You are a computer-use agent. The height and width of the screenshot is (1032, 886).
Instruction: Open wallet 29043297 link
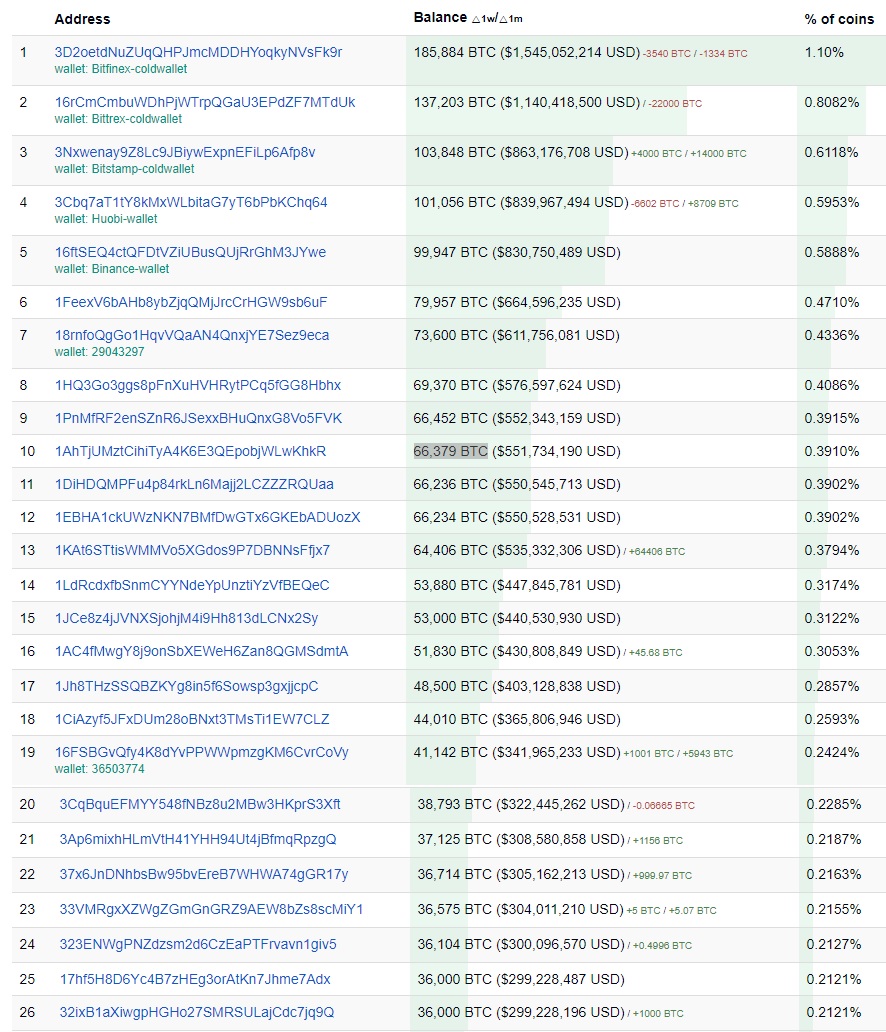pyautogui.click(x=99, y=352)
